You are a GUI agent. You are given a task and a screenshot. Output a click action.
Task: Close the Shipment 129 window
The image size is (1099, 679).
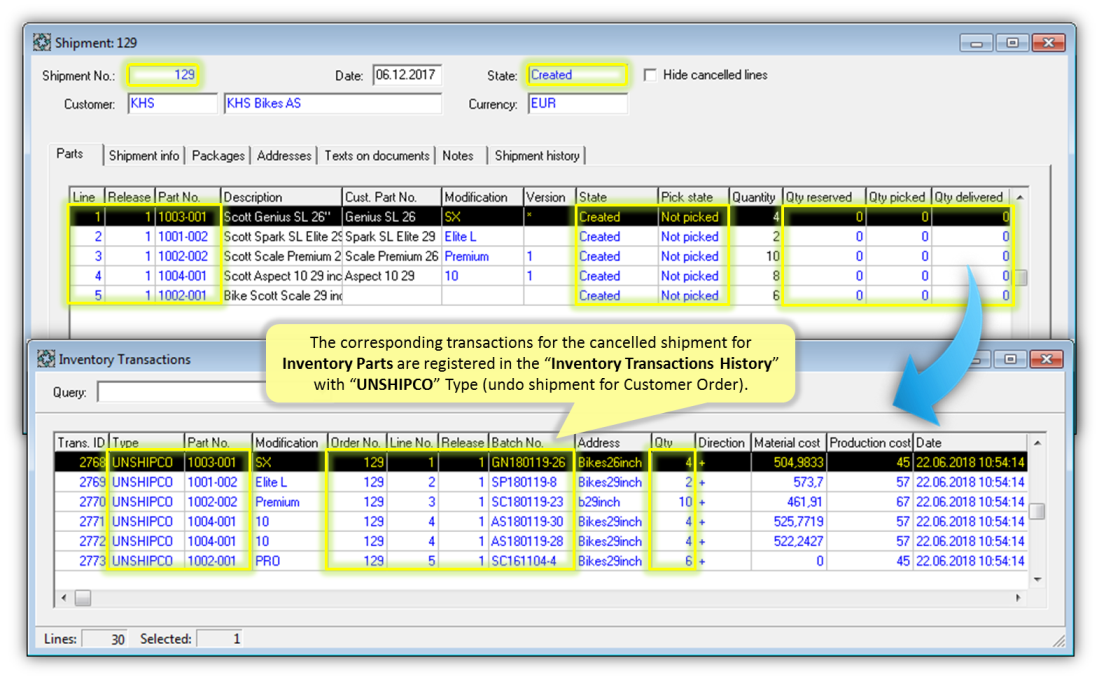[1047, 43]
